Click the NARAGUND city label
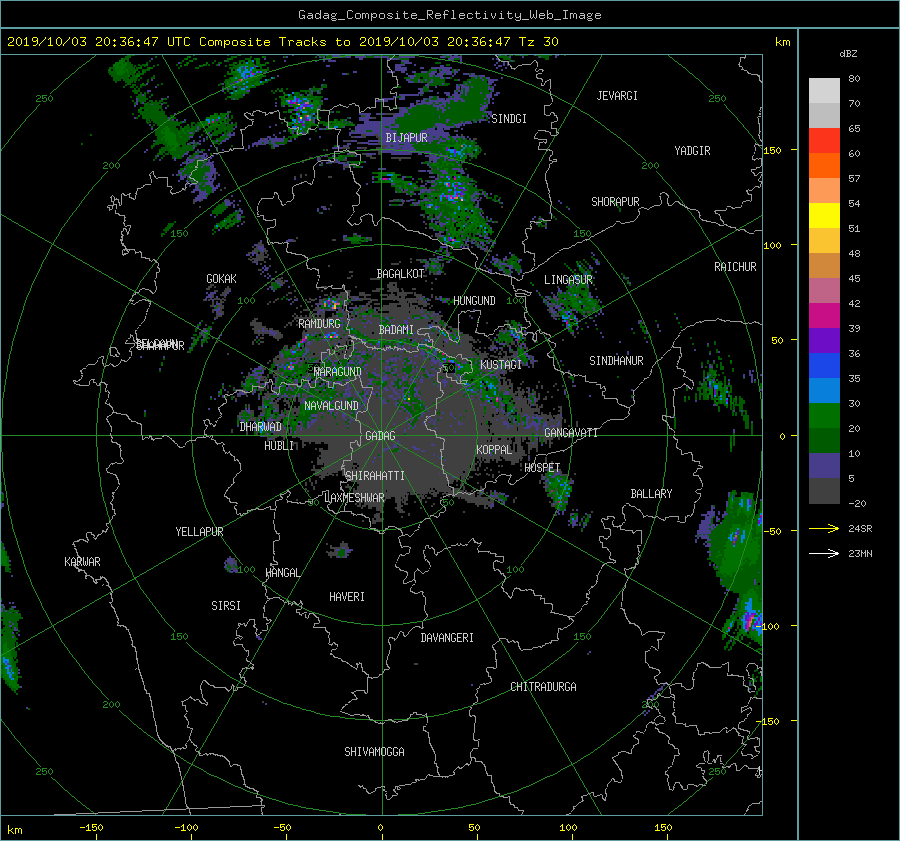The height and width of the screenshot is (841, 900). point(338,371)
